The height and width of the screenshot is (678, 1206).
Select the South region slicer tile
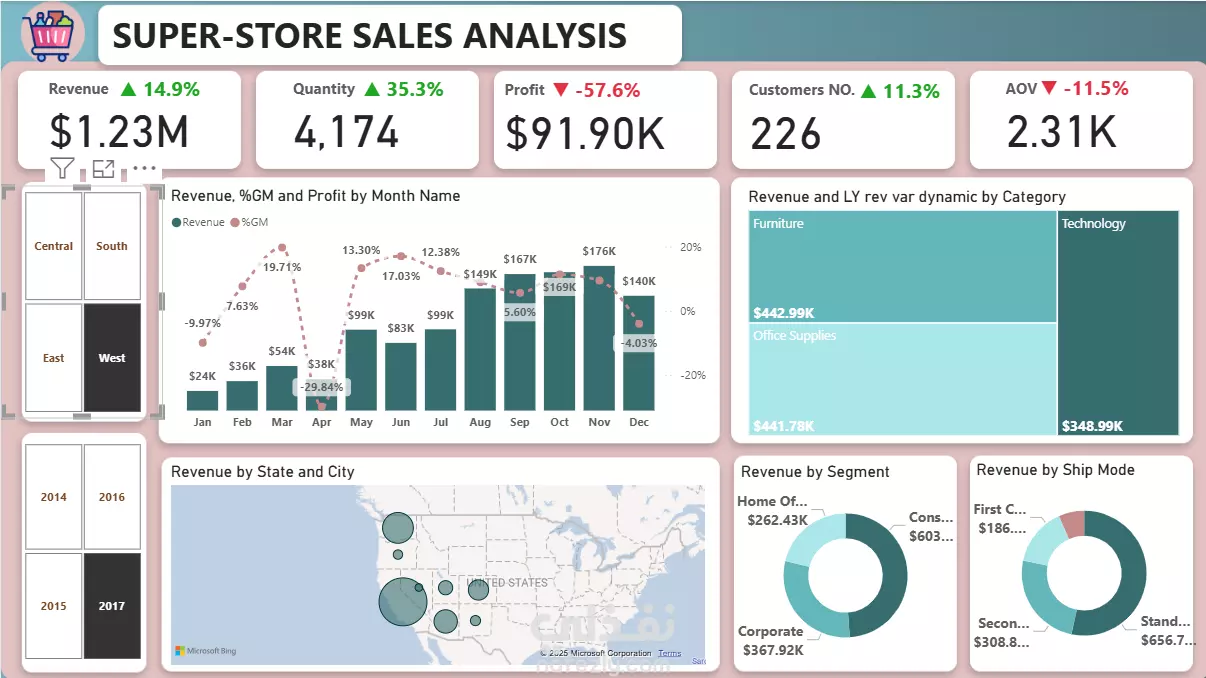tap(112, 246)
